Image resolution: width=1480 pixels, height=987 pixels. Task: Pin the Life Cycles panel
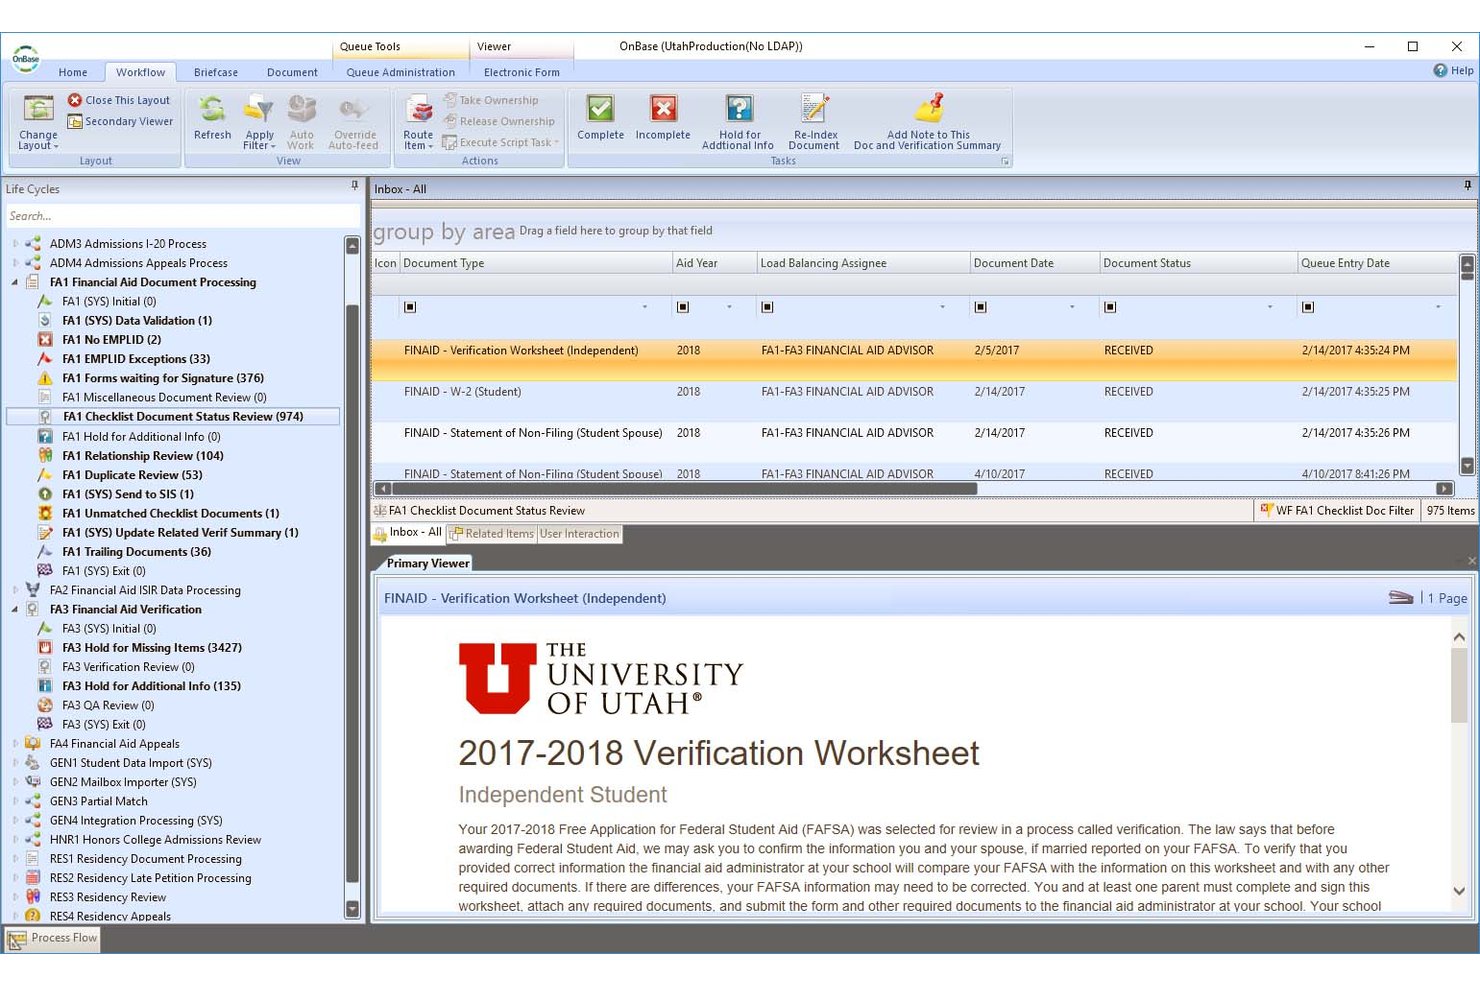tap(354, 186)
